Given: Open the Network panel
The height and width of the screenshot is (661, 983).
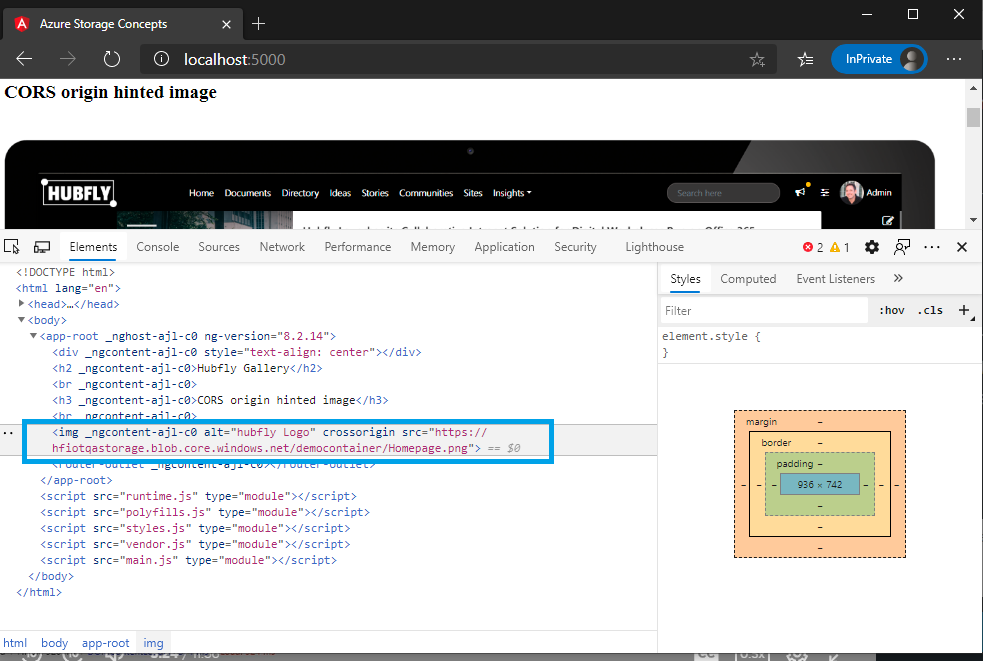Looking at the screenshot, I should (282, 247).
